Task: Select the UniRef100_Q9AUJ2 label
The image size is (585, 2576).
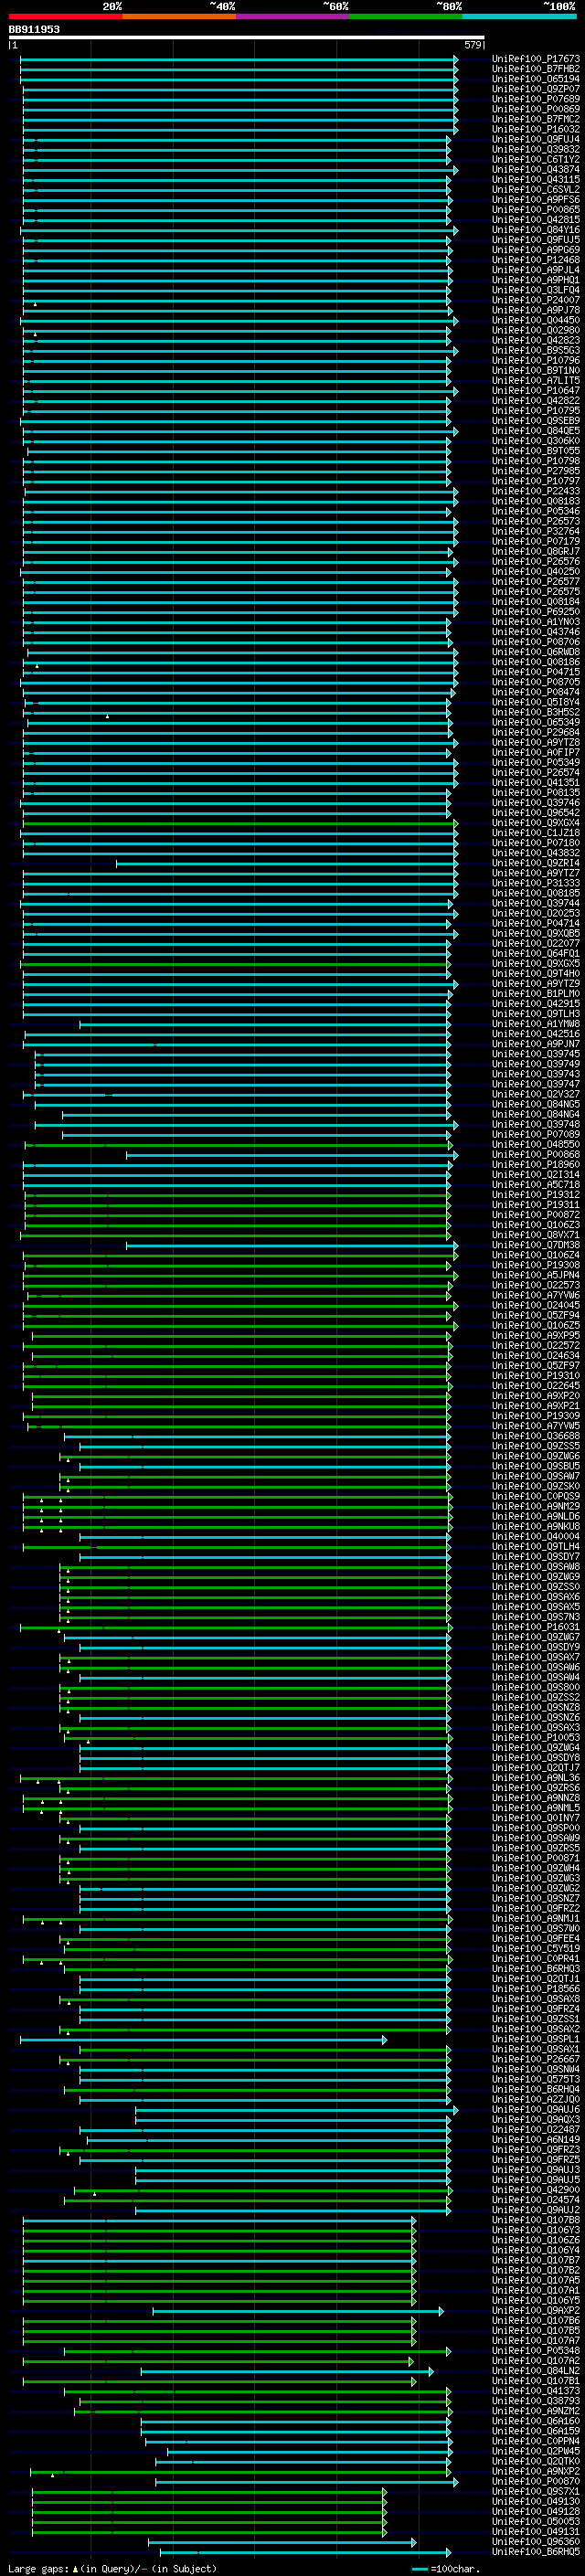Action: tap(535, 2210)
